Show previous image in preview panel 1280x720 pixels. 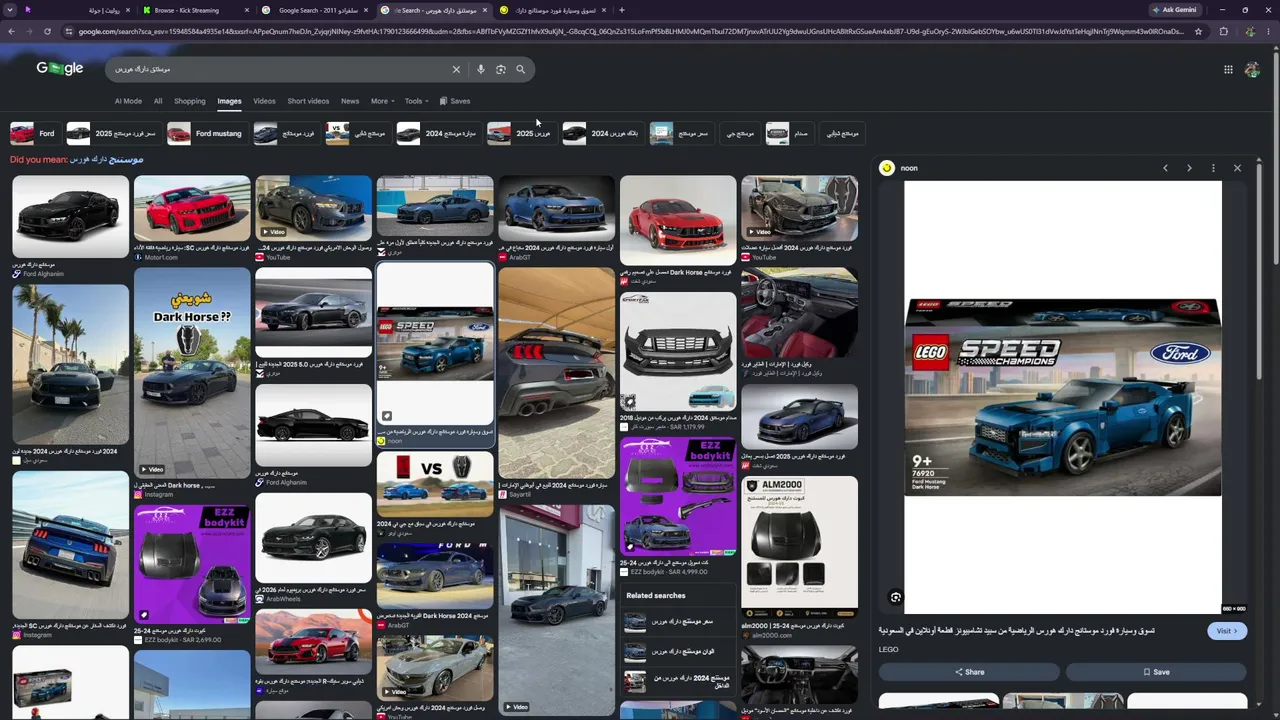(x=1165, y=168)
